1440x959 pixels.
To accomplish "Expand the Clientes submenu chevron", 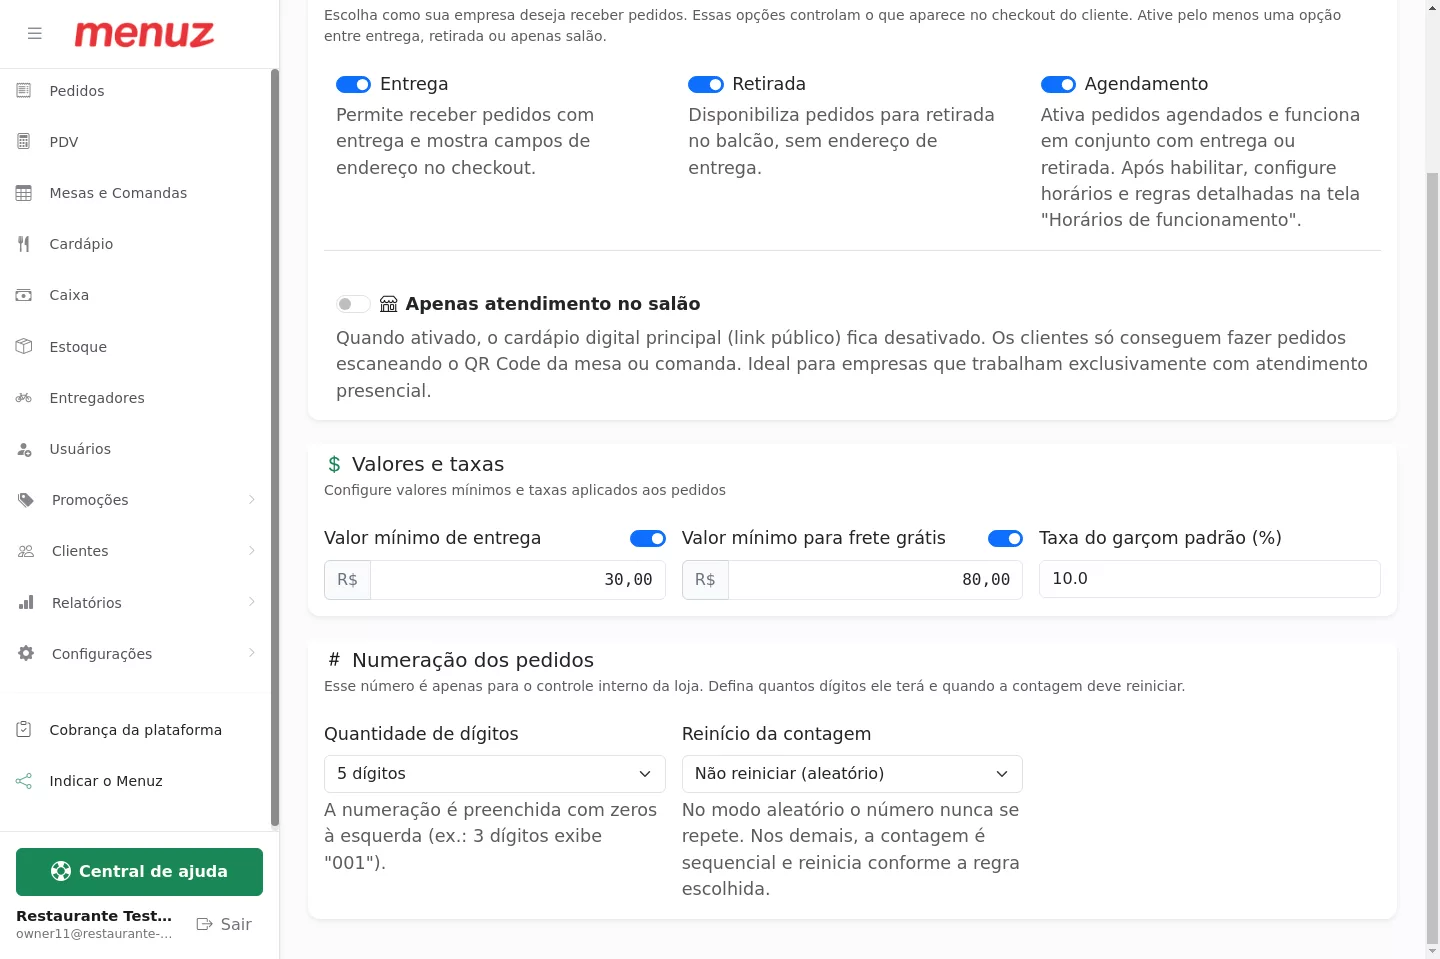I will click(251, 551).
